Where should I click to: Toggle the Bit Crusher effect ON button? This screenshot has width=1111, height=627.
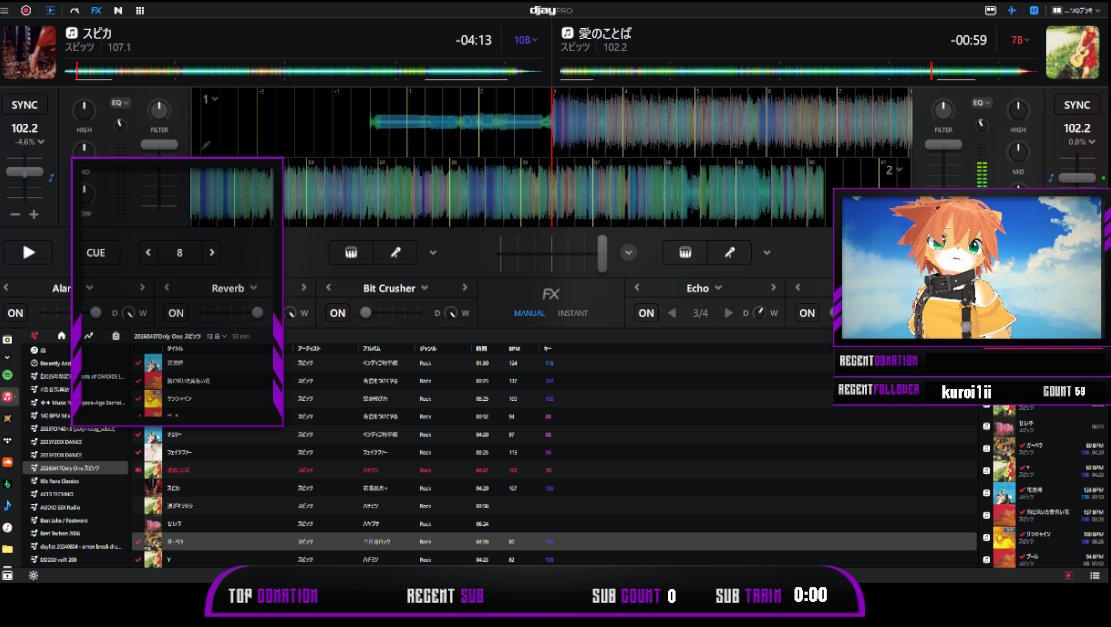[338, 312]
